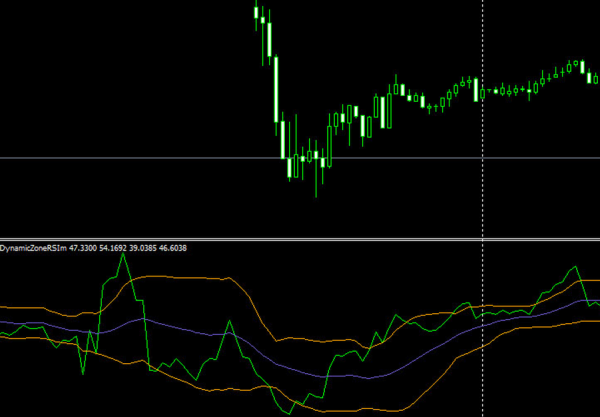The image size is (600, 417).
Task: Select the tallest spike of the green RSI line
Action: (123, 254)
